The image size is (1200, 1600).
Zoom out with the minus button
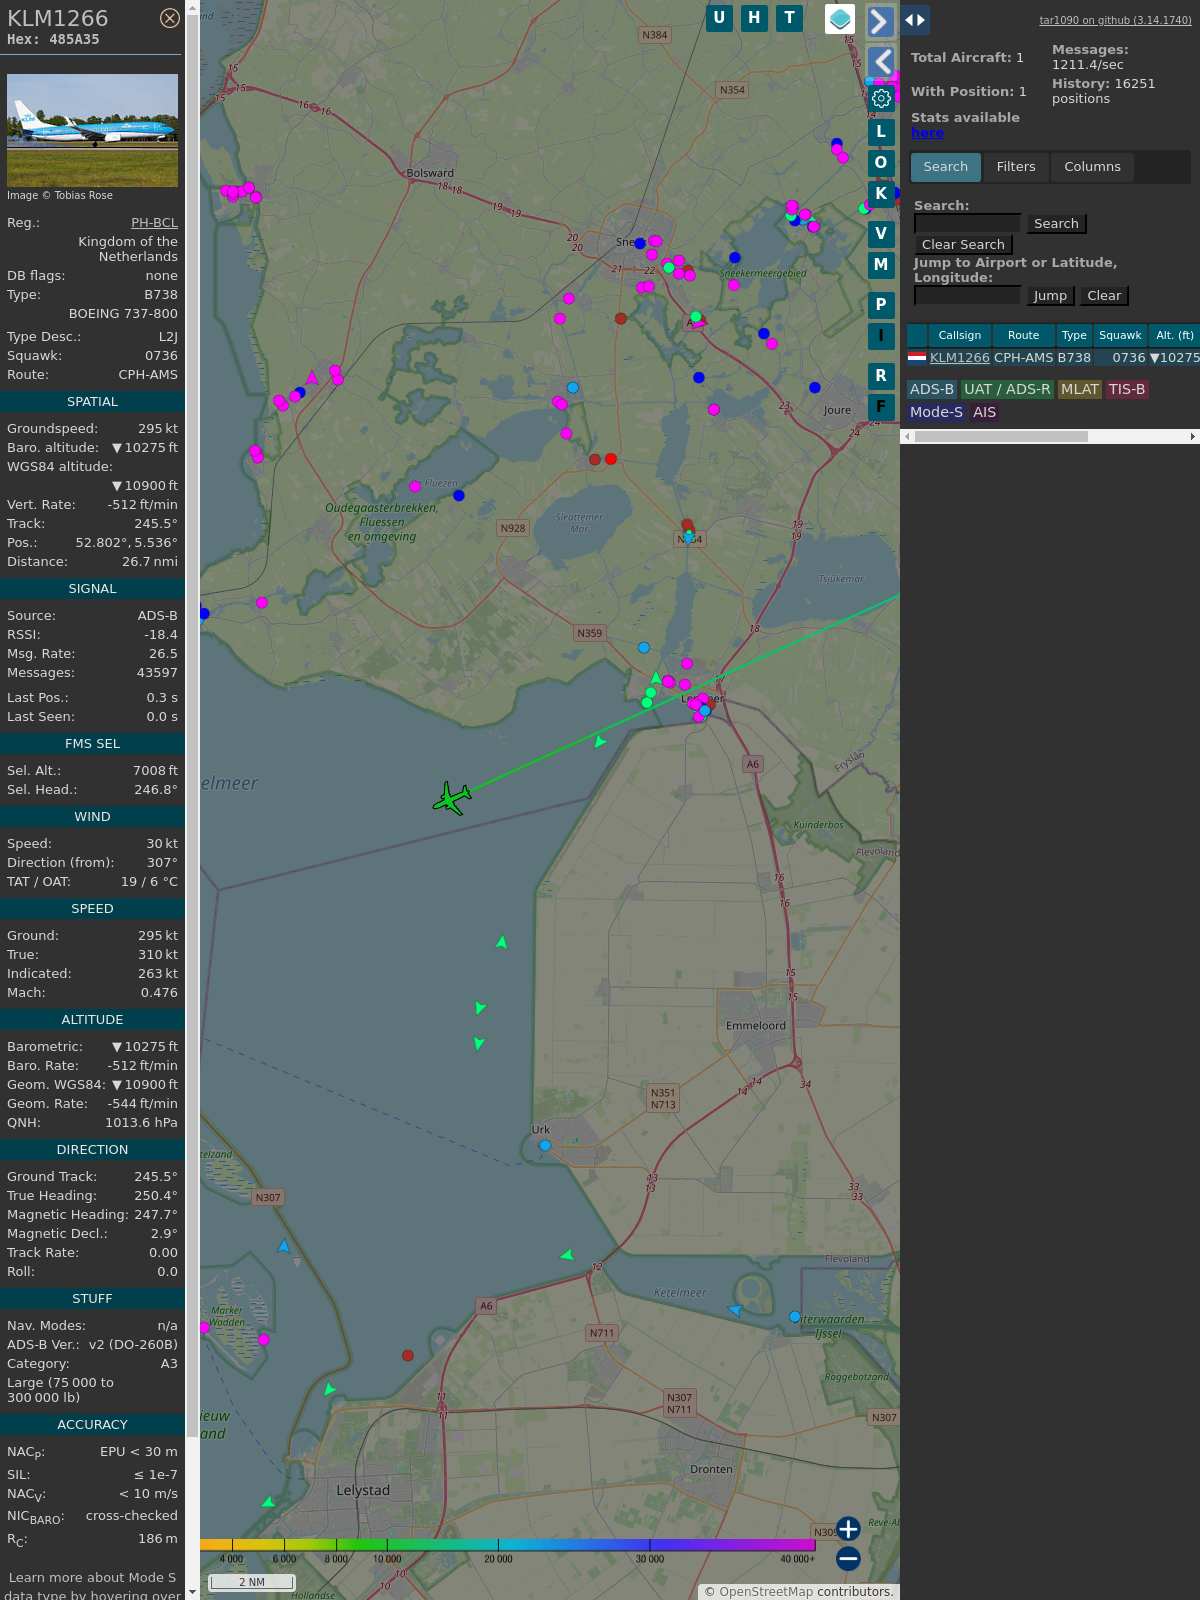coord(848,1558)
